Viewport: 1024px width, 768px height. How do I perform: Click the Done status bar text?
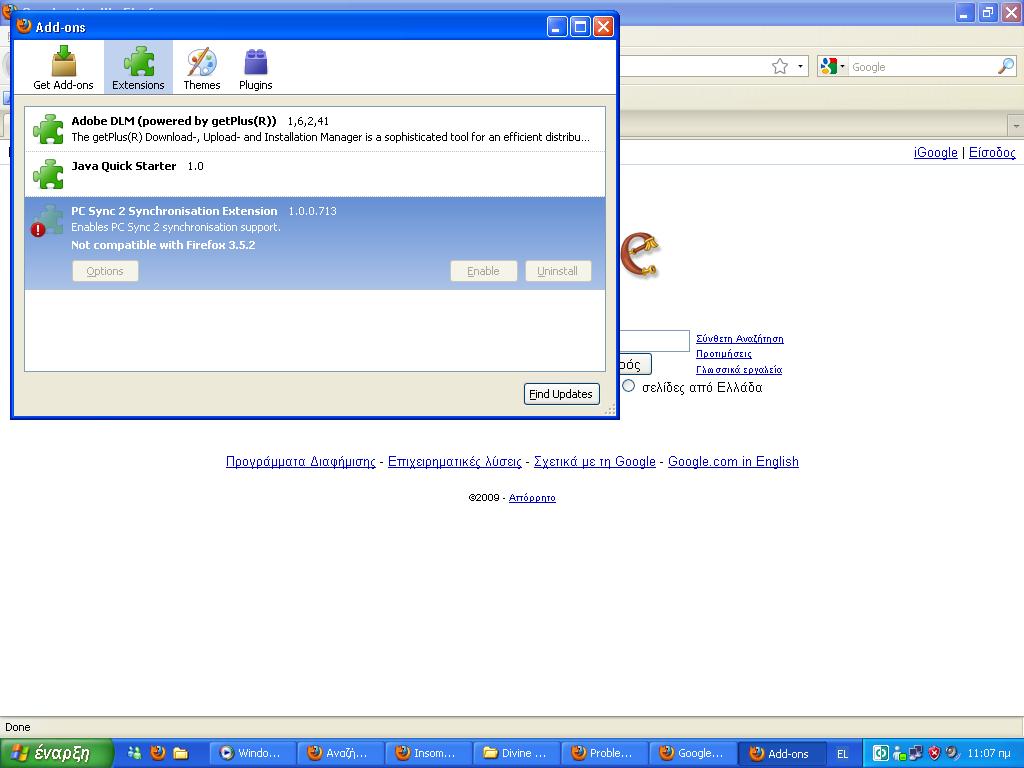[x=18, y=727]
